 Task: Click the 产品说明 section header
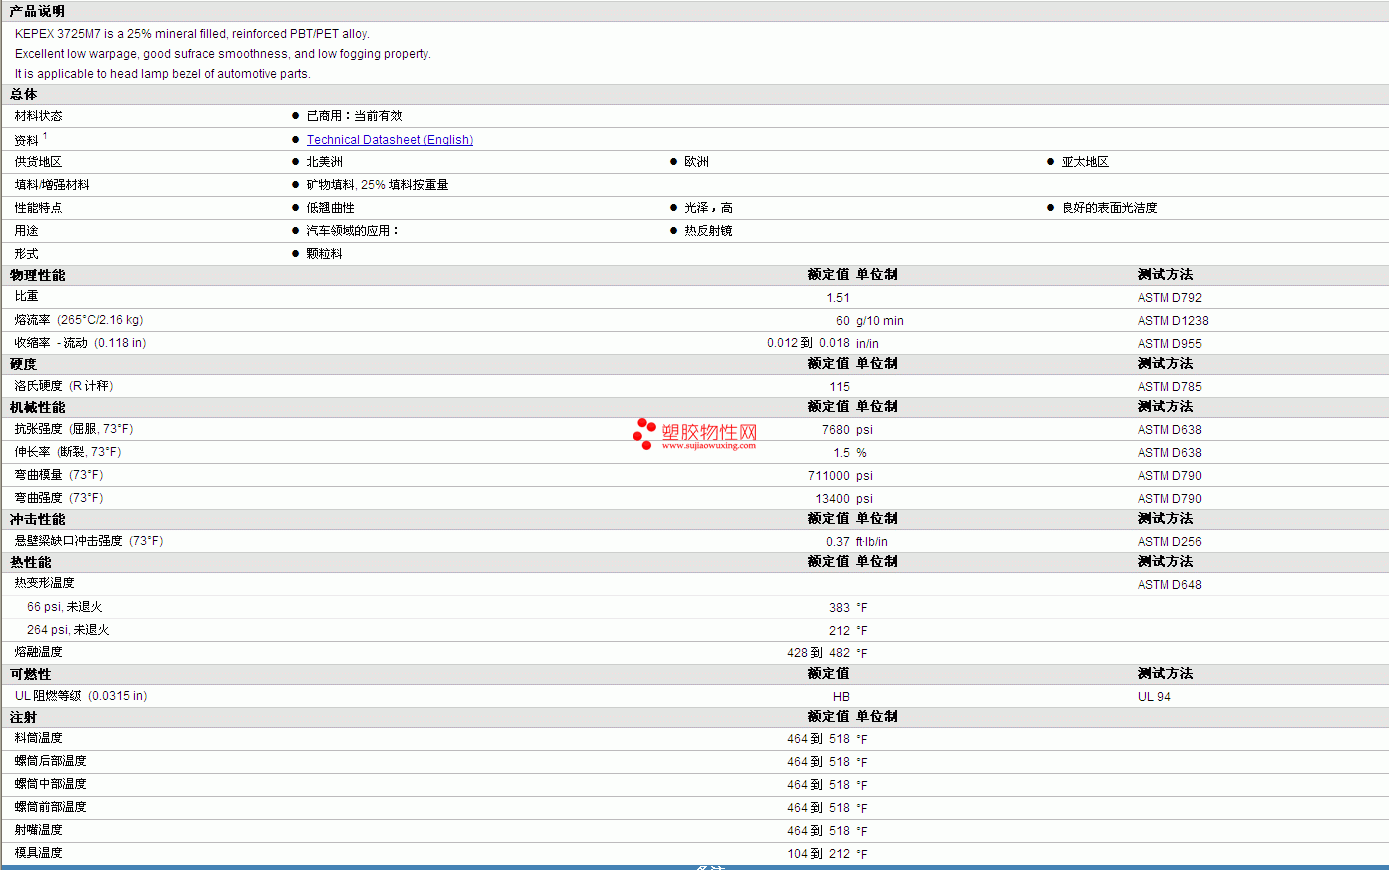(38, 11)
